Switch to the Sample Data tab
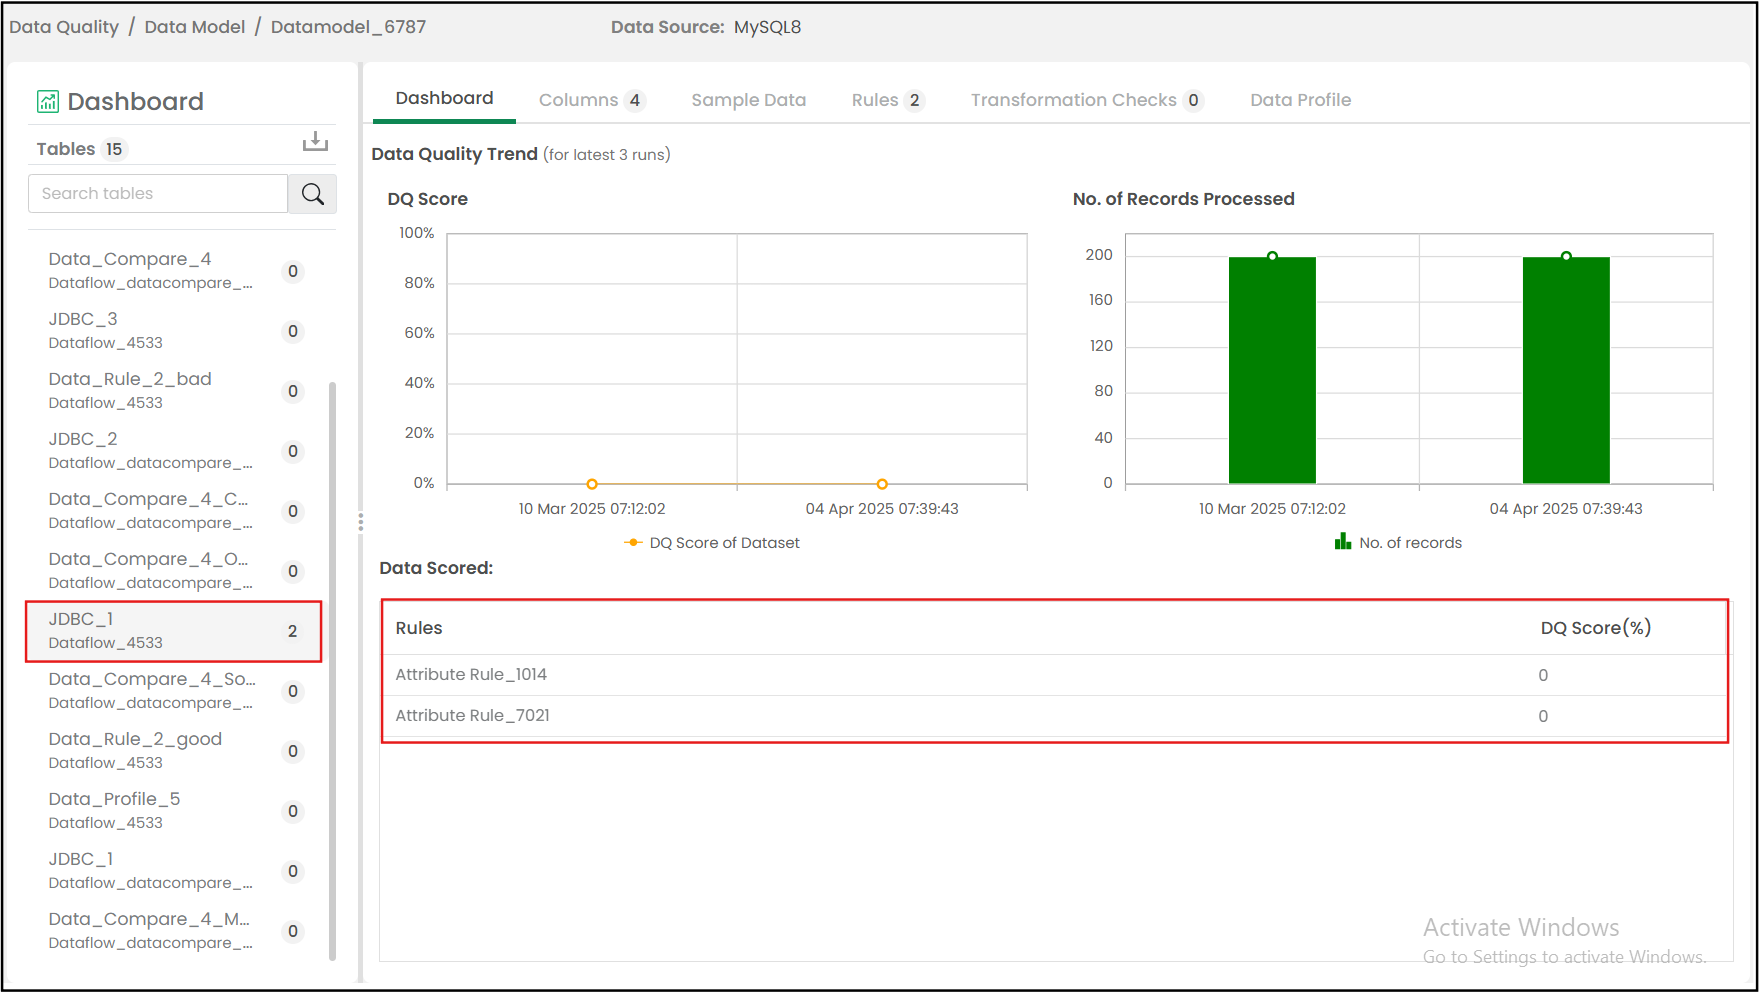Image resolution: width=1759 pixels, height=992 pixels. [748, 100]
